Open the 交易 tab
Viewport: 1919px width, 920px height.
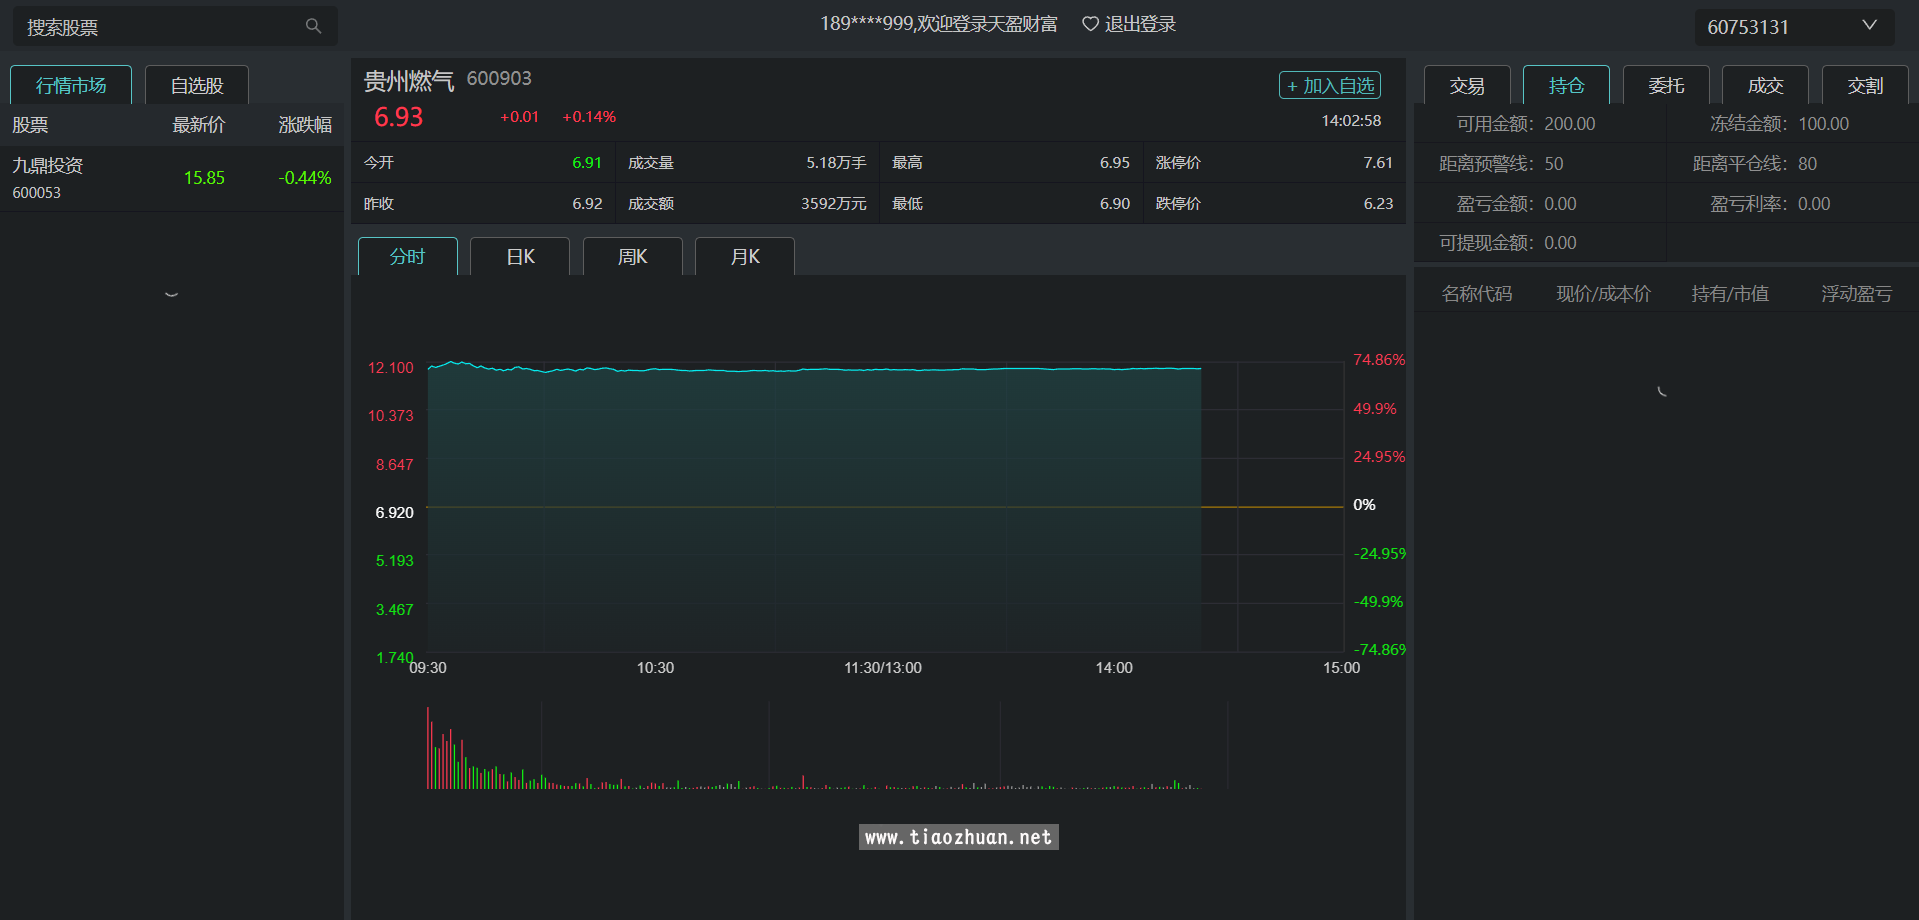click(1466, 86)
